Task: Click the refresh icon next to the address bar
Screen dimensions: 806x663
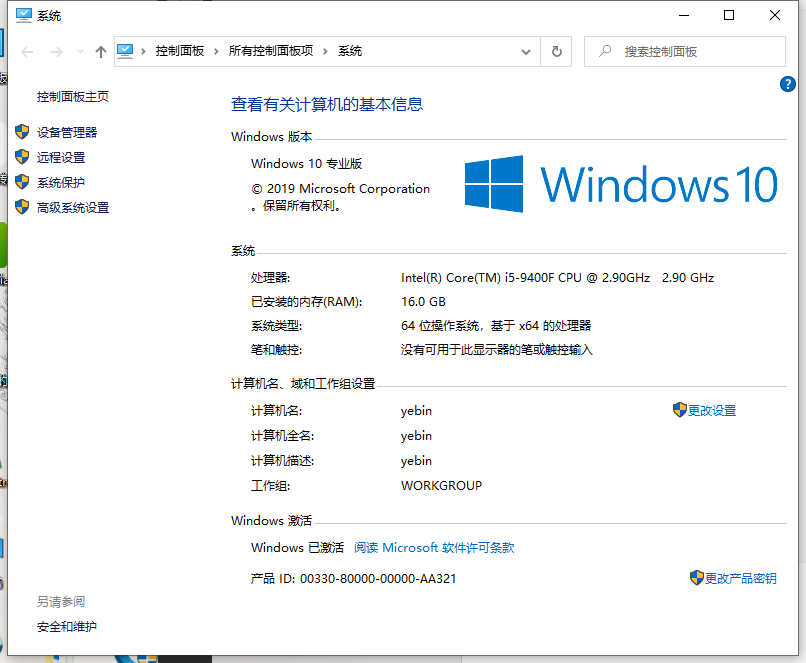Action: (x=556, y=51)
